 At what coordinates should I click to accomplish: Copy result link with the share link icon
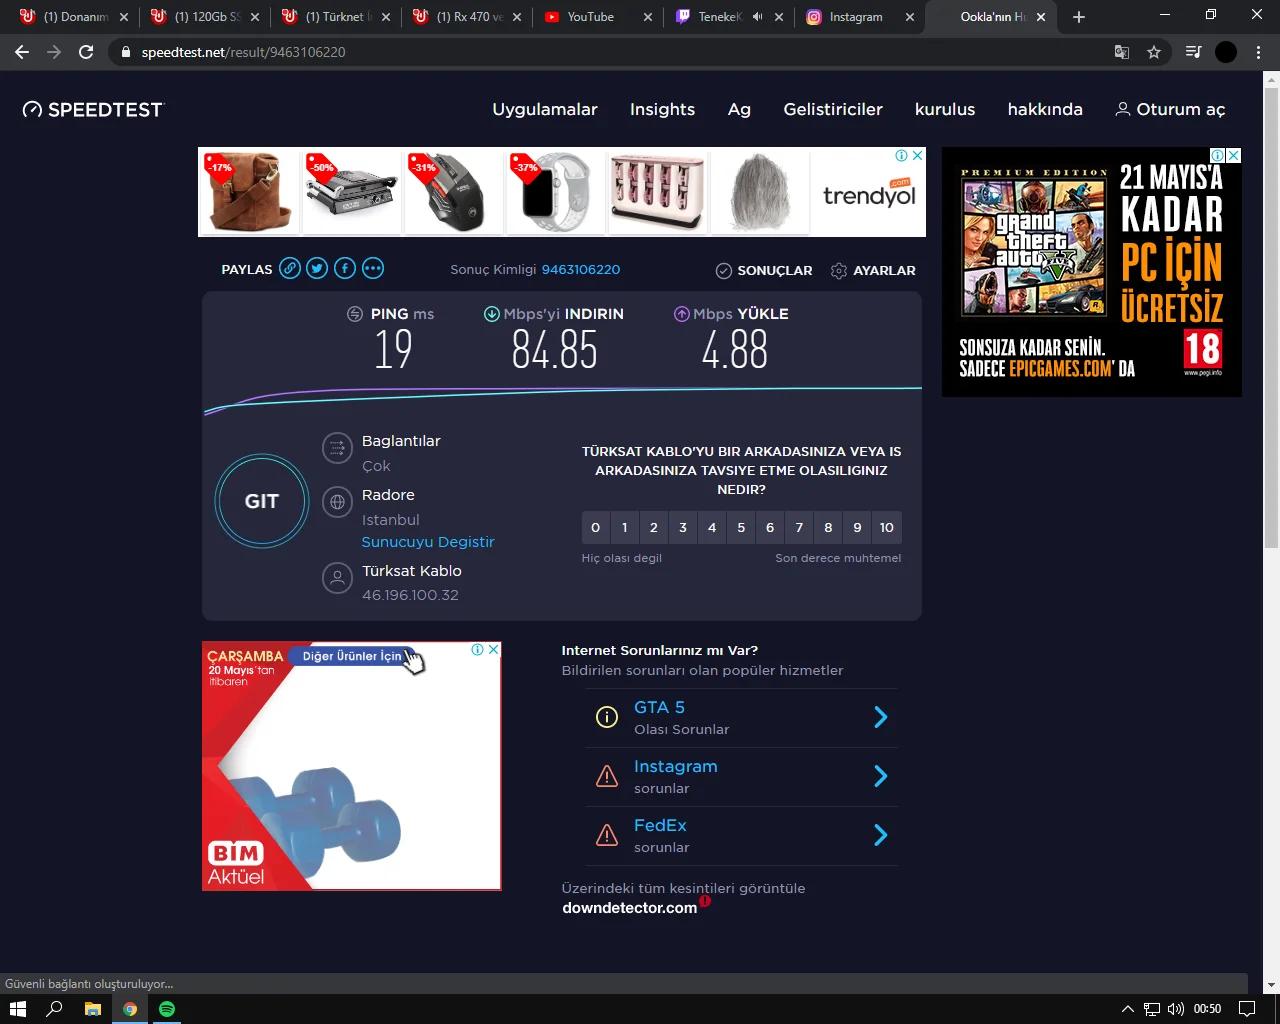(290, 268)
